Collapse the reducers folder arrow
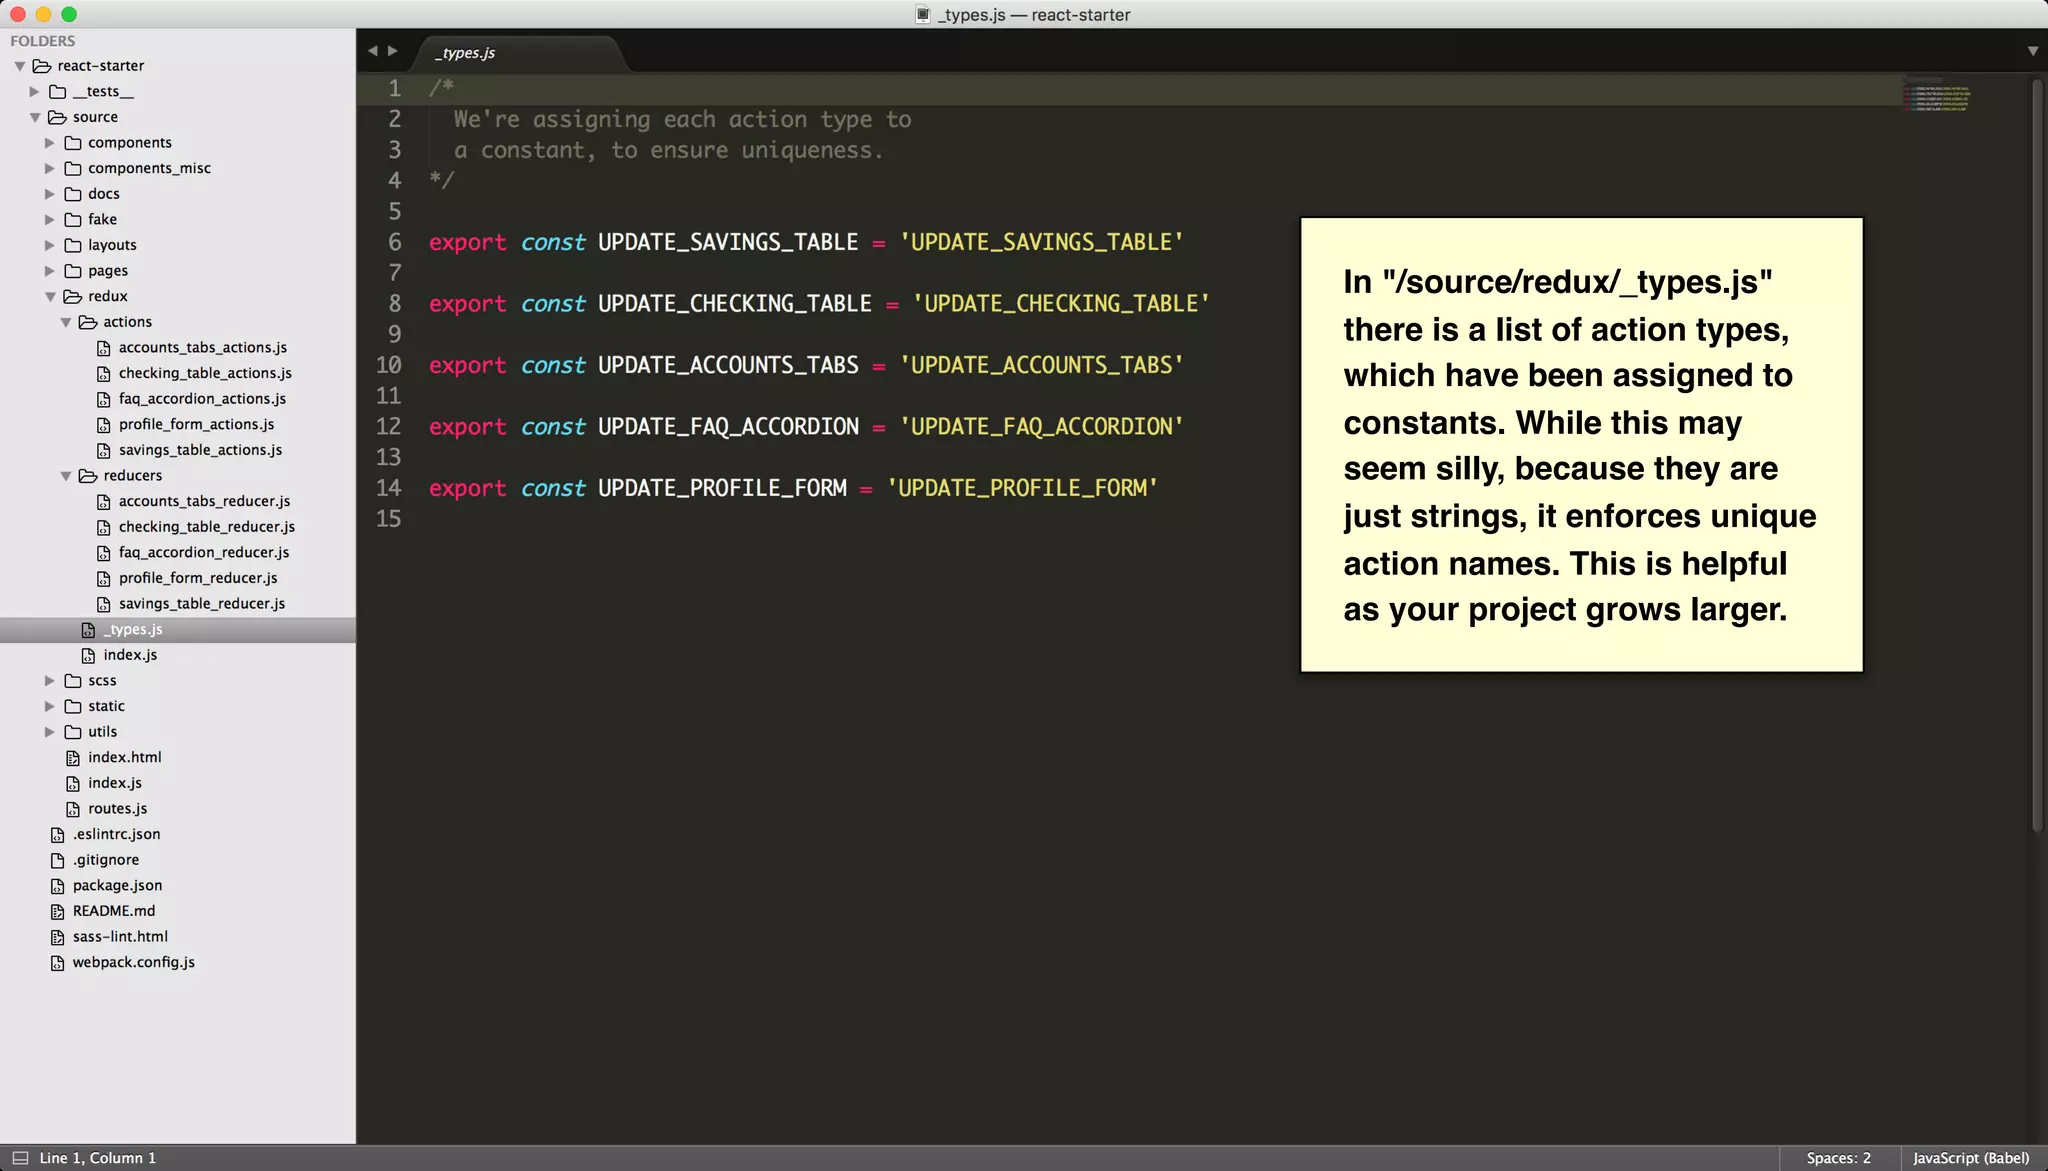Viewport: 2048px width, 1171px height. tap(66, 476)
